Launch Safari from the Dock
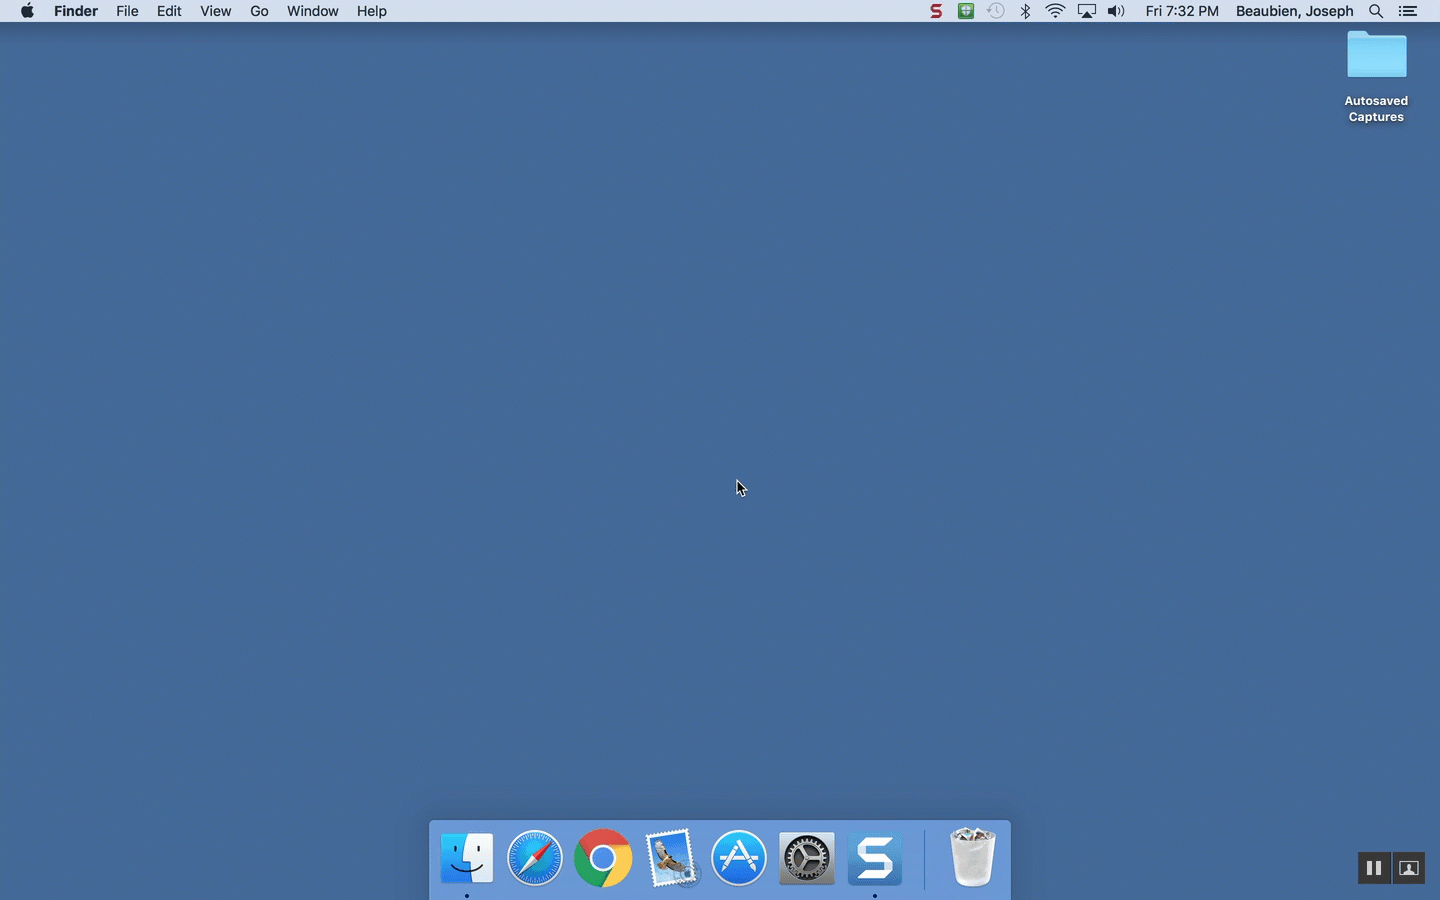The width and height of the screenshot is (1440, 900). click(x=535, y=857)
